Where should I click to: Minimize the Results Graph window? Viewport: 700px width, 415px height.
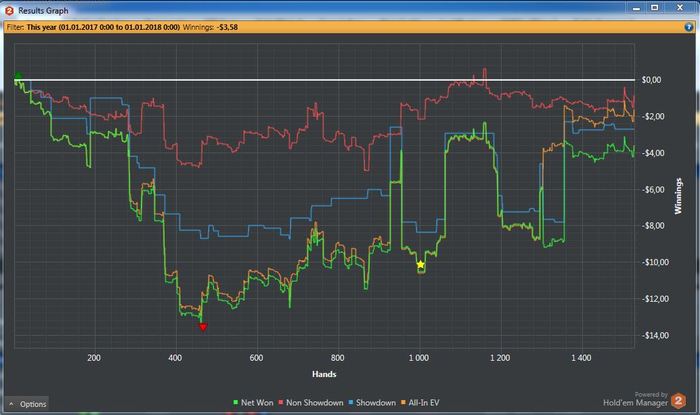click(x=637, y=8)
